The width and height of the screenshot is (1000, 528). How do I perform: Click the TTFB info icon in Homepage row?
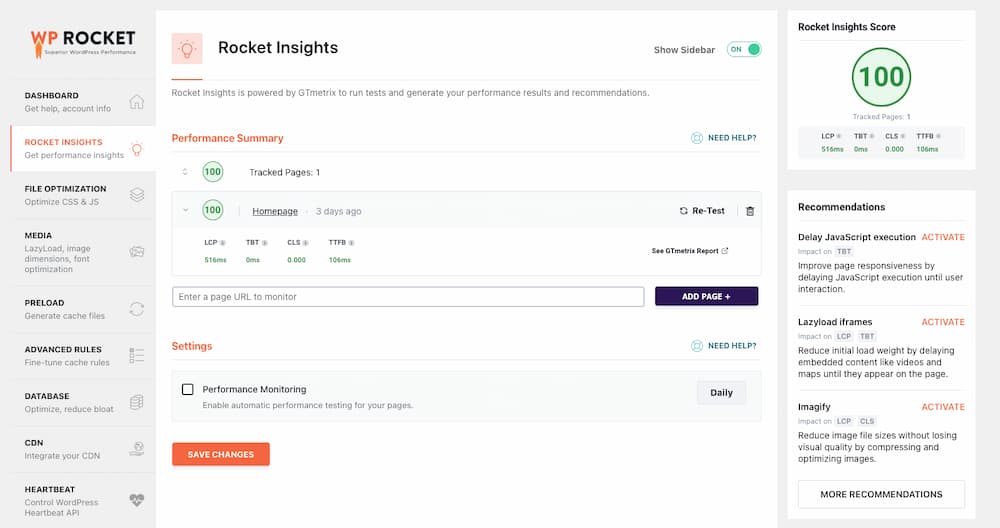tap(351, 243)
